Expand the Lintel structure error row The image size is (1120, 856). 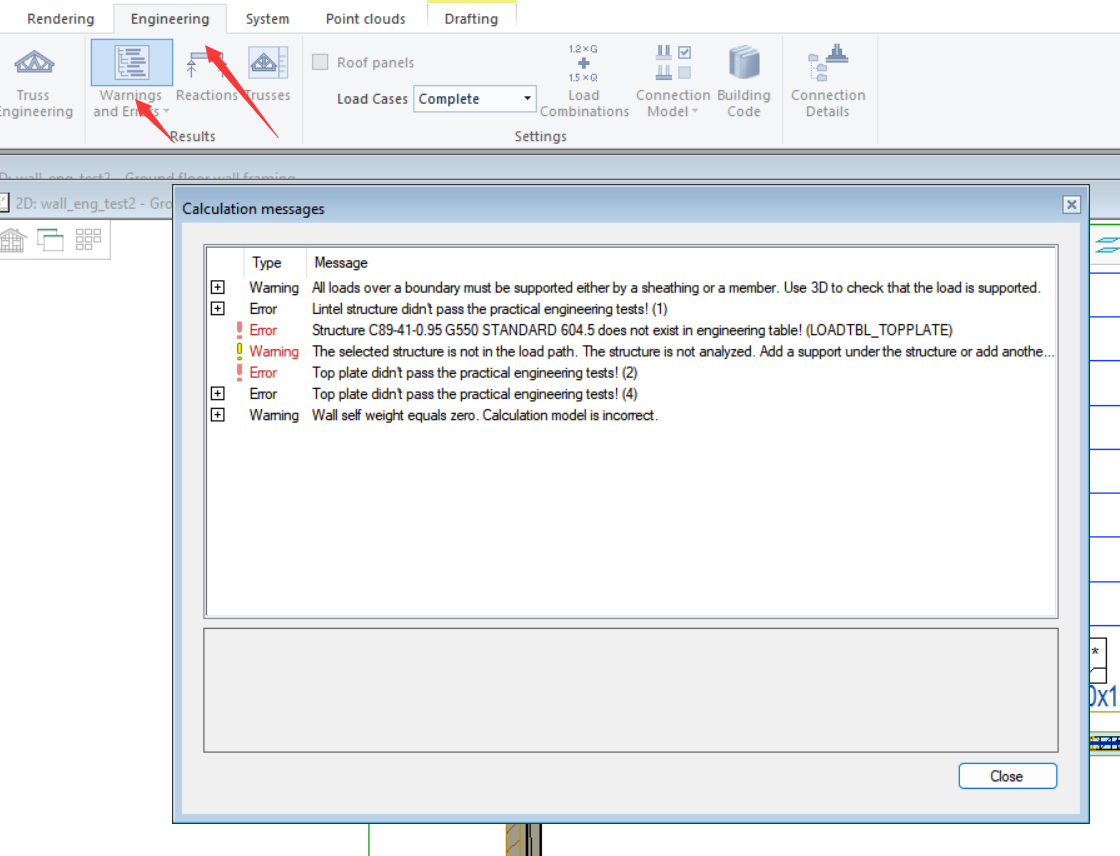[x=218, y=309]
